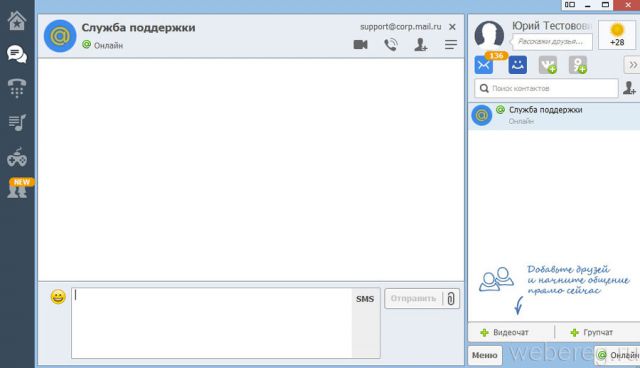Open the phone dialer icon in sidebar
Image resolution: width=640 pixels, height=368 pixels.
pos(17,88)
